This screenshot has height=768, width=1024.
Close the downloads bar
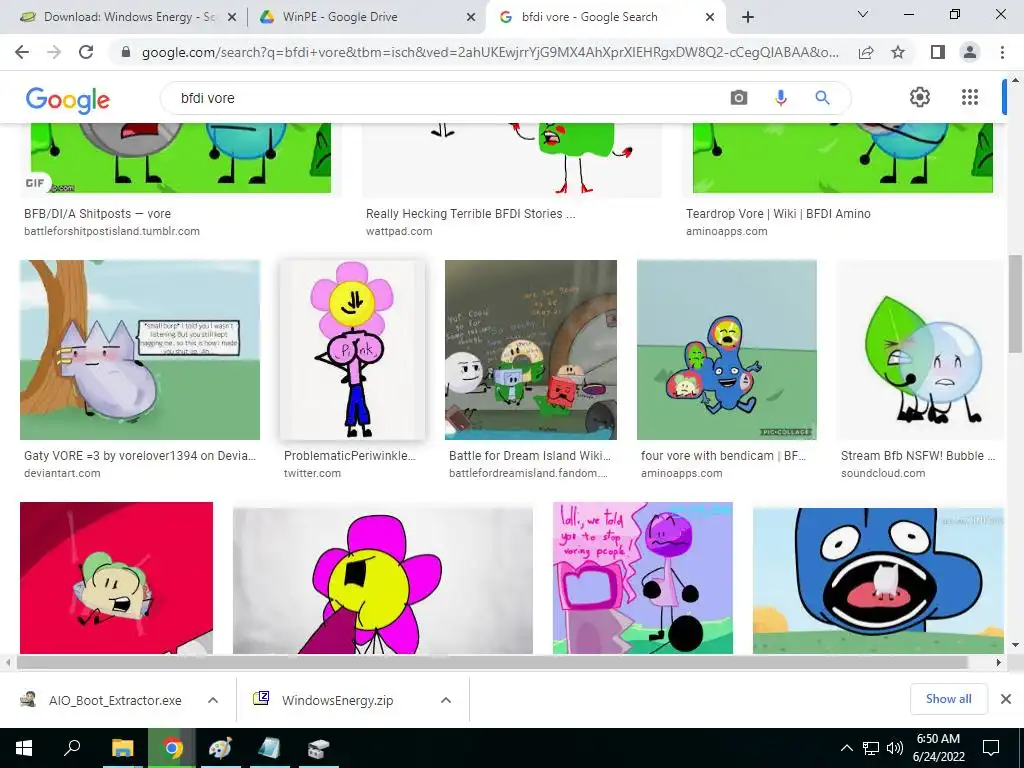(1006, 699)
